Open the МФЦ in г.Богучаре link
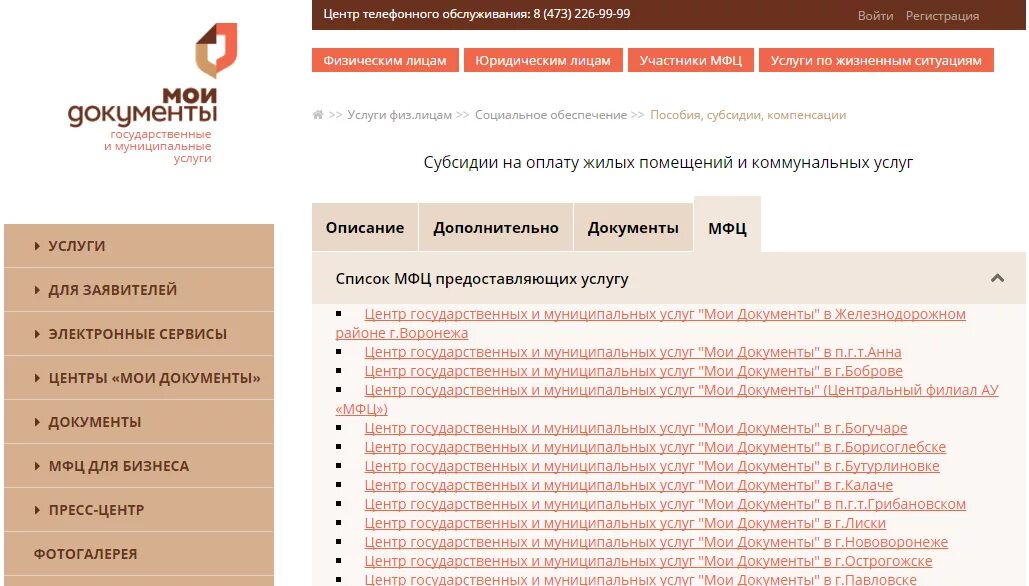Image resolution: width=1029 pixels, height=586 pixels. click(x=636, y=429)
